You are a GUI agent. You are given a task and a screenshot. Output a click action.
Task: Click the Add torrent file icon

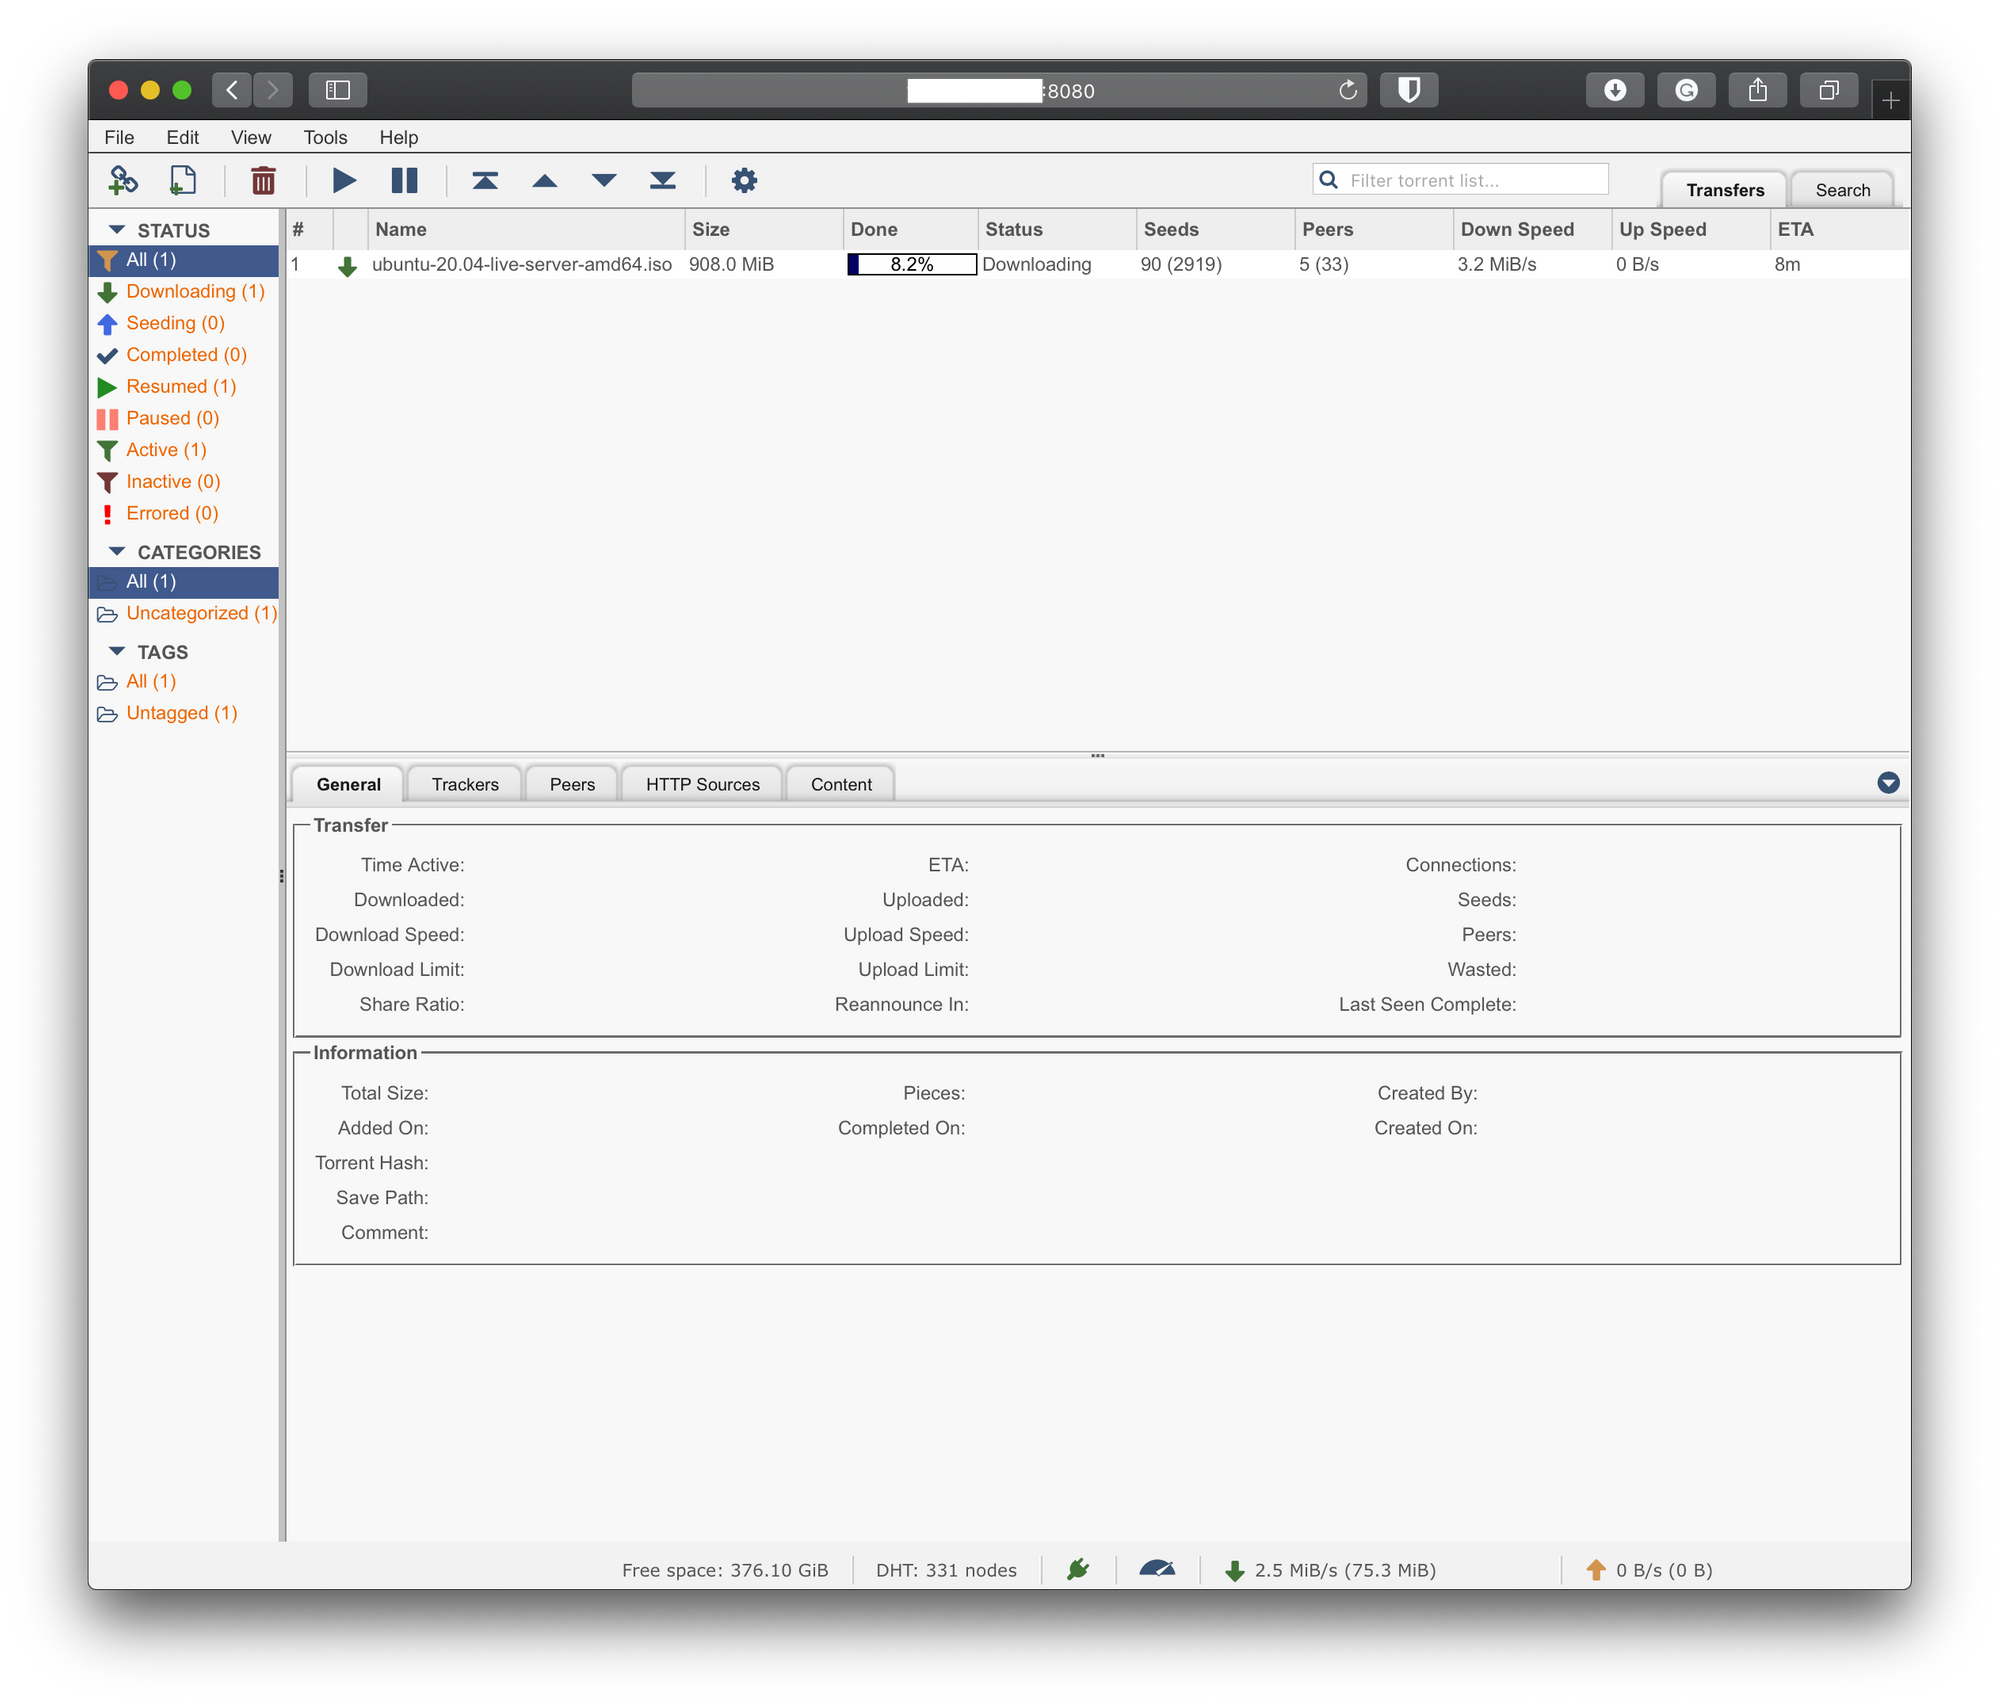pyautogui.click(x=183, y=180)
